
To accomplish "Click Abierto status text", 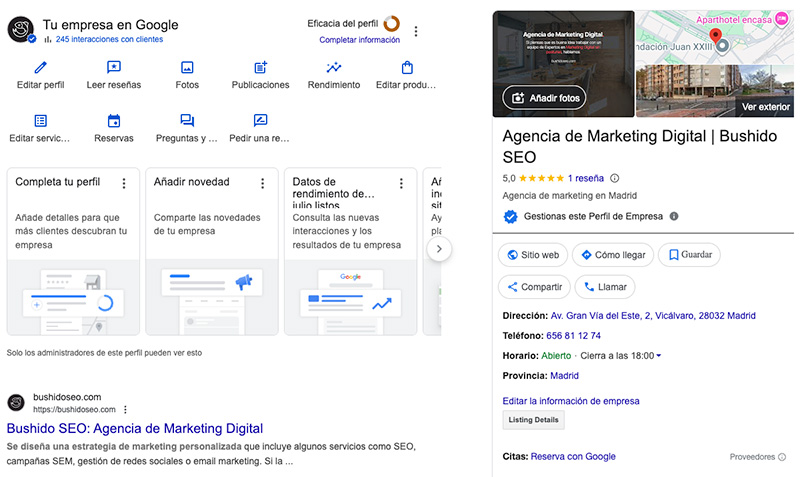I will 556,356.
